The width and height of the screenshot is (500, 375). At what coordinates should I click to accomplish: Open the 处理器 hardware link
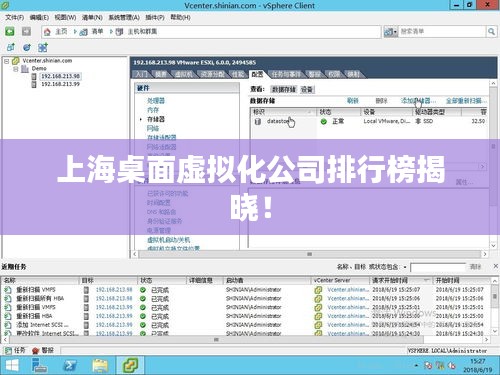click(x=156, y=101)
